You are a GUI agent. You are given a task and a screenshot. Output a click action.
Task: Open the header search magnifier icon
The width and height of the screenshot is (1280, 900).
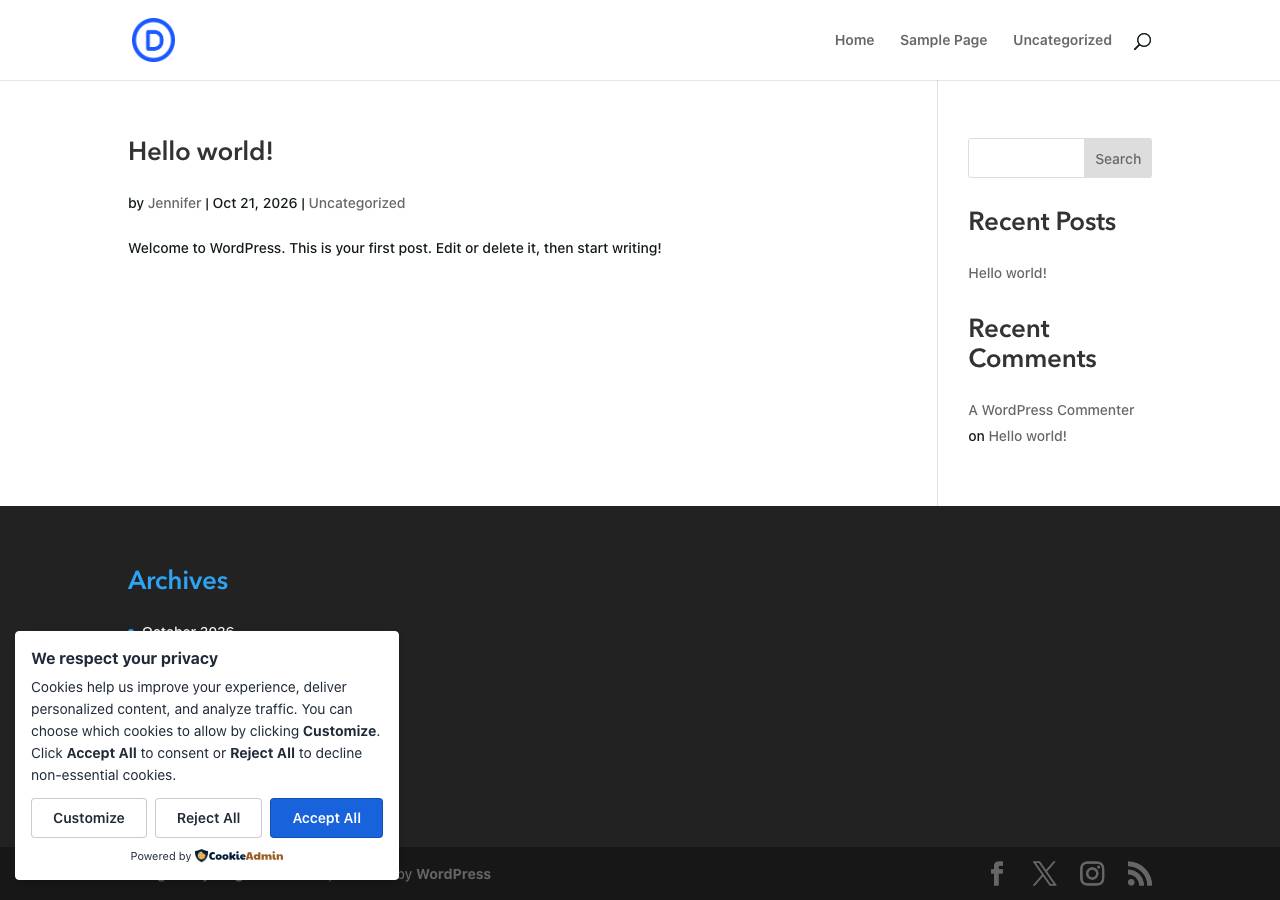(1142, 41)
